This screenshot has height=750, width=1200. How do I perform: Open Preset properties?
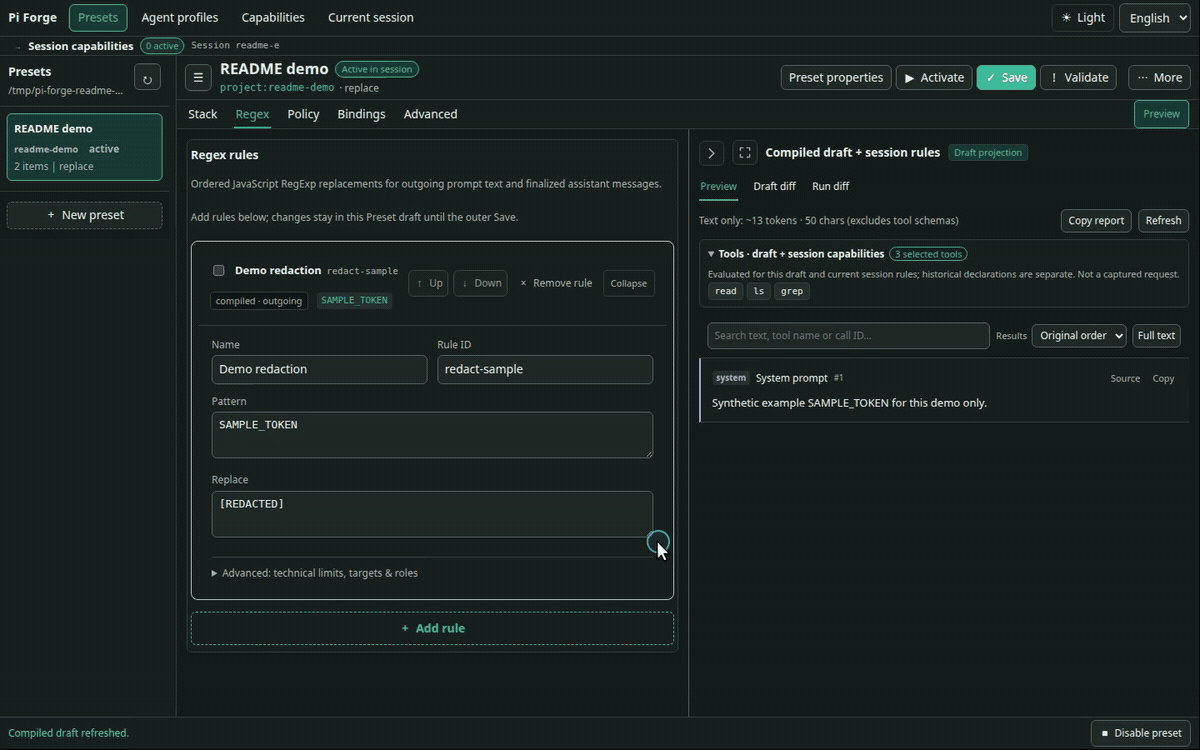coord(836,78)
